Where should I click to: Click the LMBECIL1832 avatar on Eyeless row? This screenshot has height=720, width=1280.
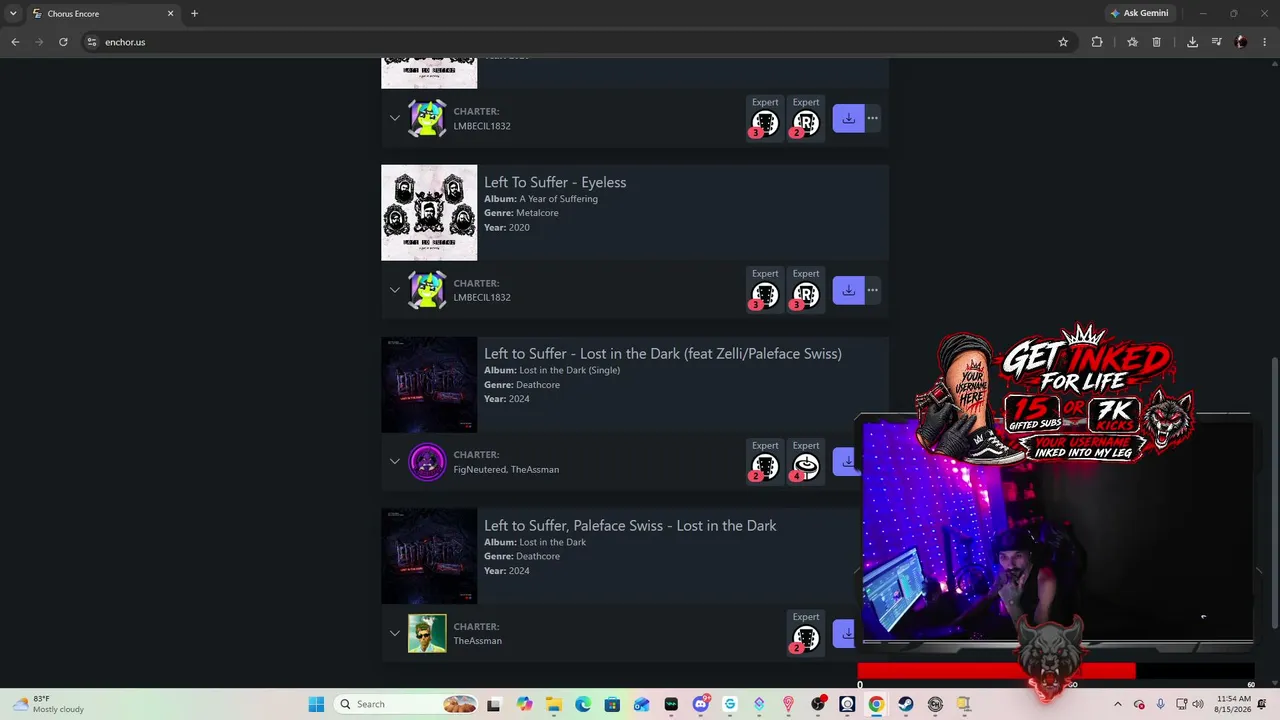point(427,290)
